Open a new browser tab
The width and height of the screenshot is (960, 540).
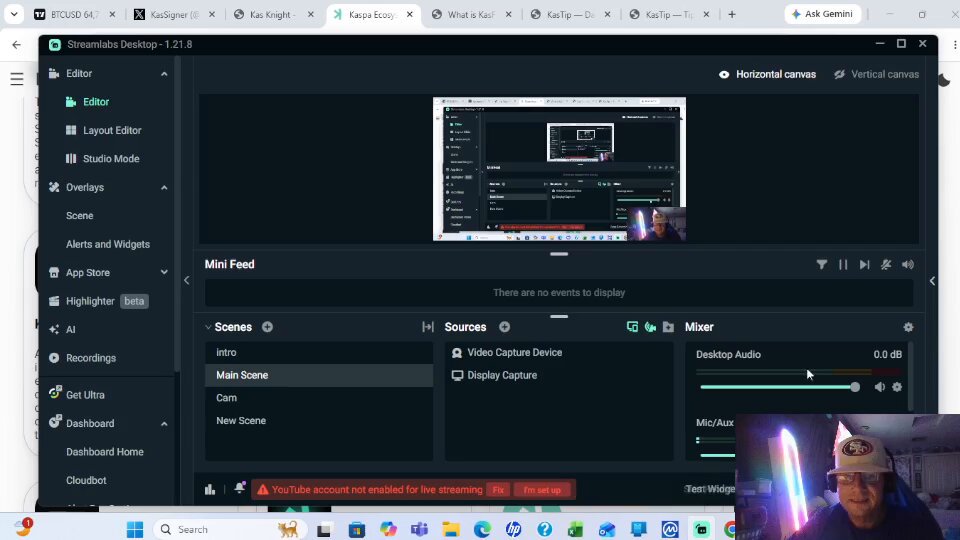coord(732,14)
